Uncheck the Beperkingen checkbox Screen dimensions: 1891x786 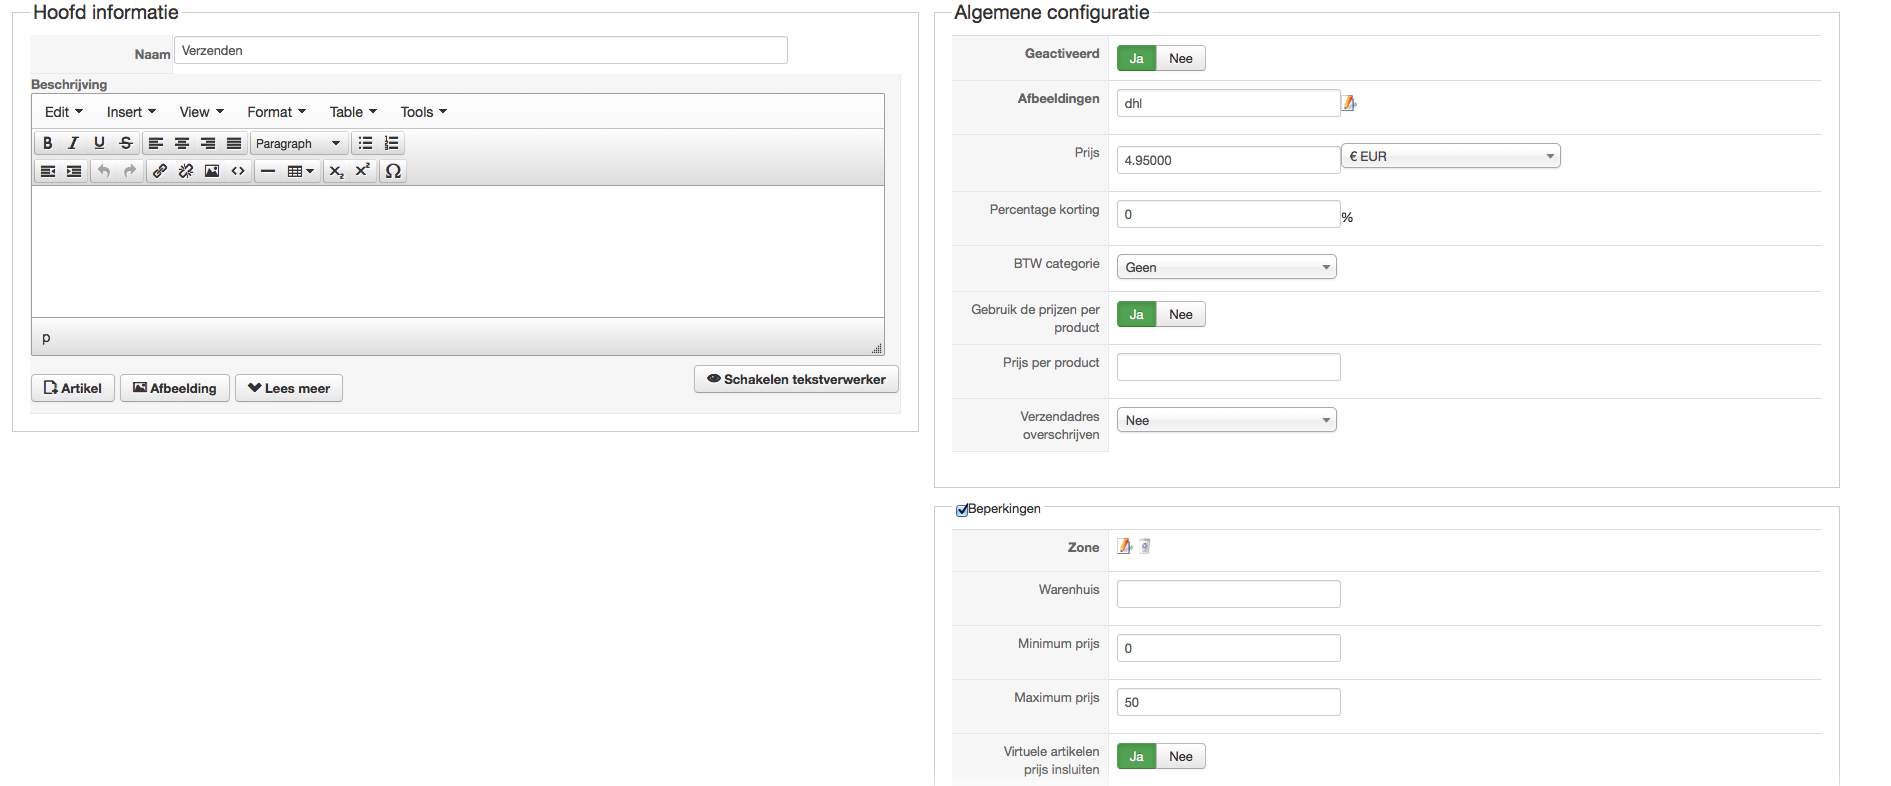pyautogui.click(x=962, y=510)
